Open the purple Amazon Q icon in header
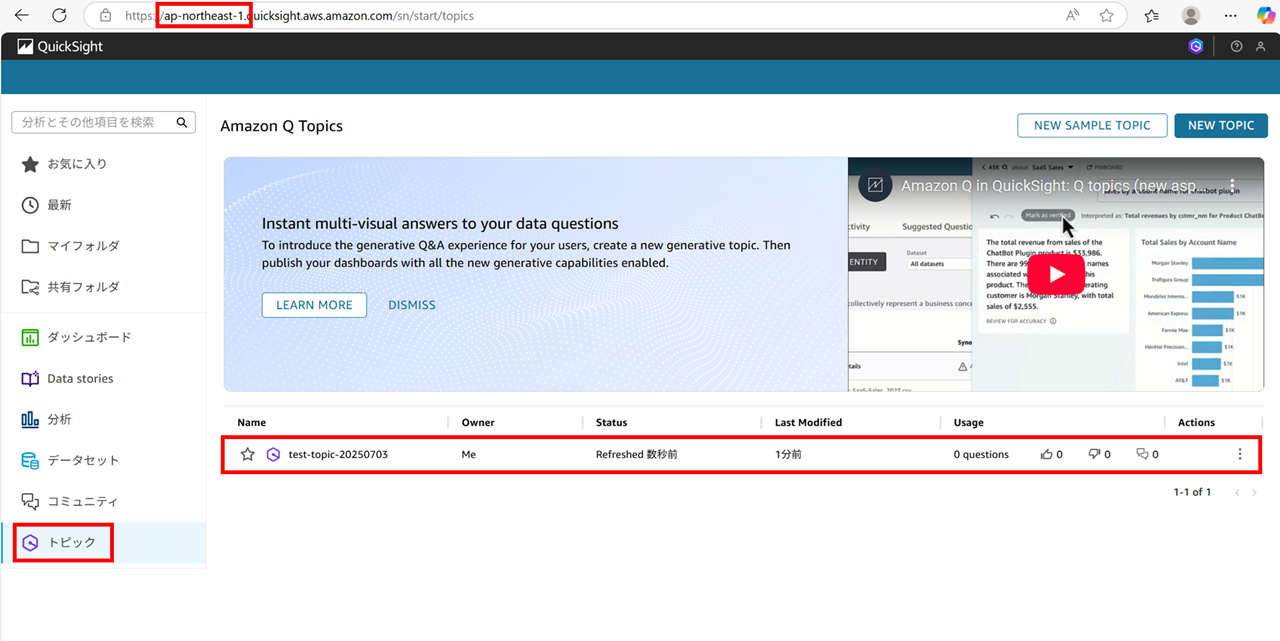The height and width of the screenshot is (641, 1280). pos(1196,46)
